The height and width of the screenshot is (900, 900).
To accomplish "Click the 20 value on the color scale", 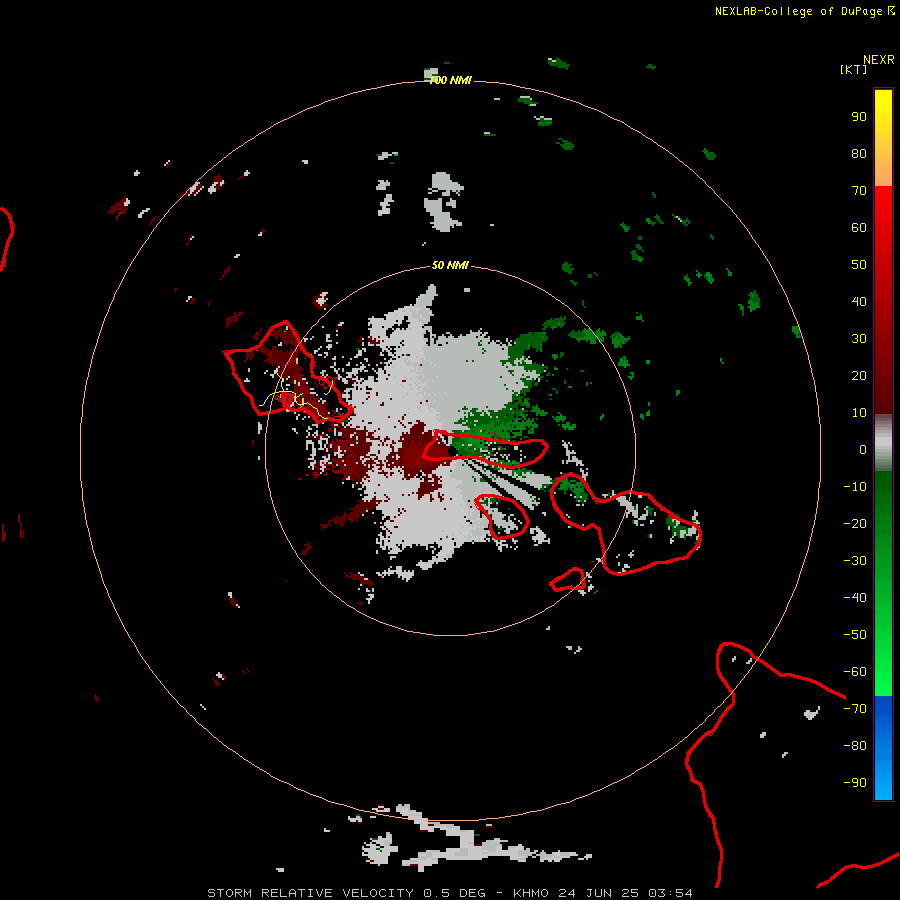I will pyautogui.click(x=859, y=375).
